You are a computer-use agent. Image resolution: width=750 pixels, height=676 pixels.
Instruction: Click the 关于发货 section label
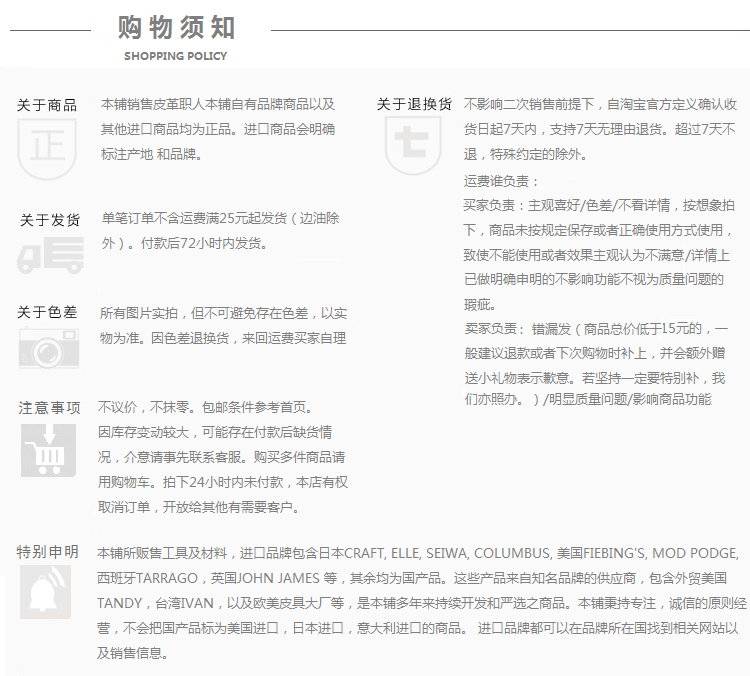click(x=50, y=220)
